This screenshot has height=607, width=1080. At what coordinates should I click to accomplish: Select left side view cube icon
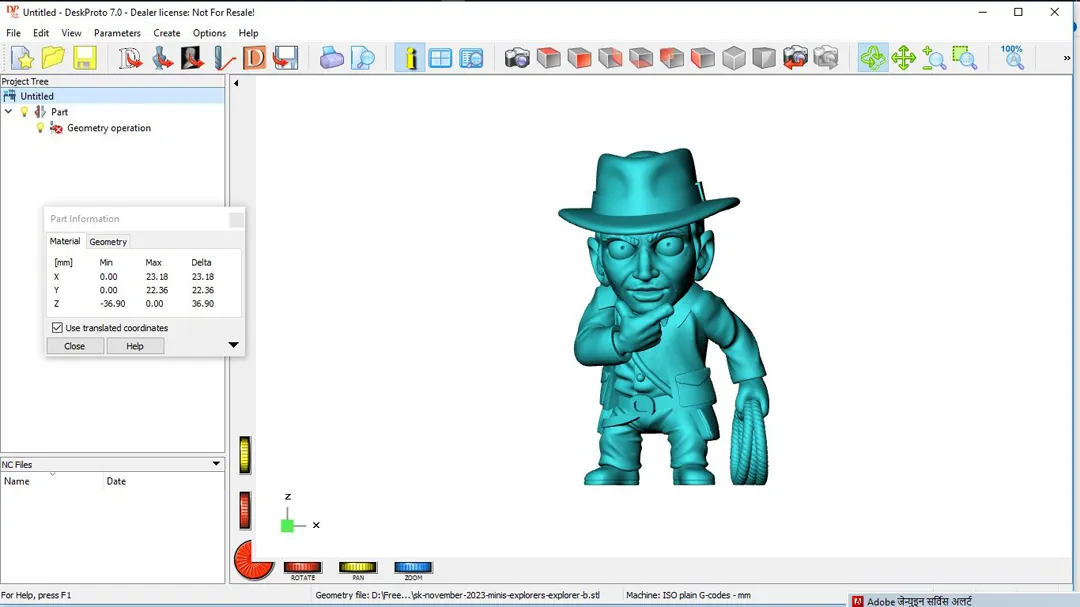tap(703, 58)
